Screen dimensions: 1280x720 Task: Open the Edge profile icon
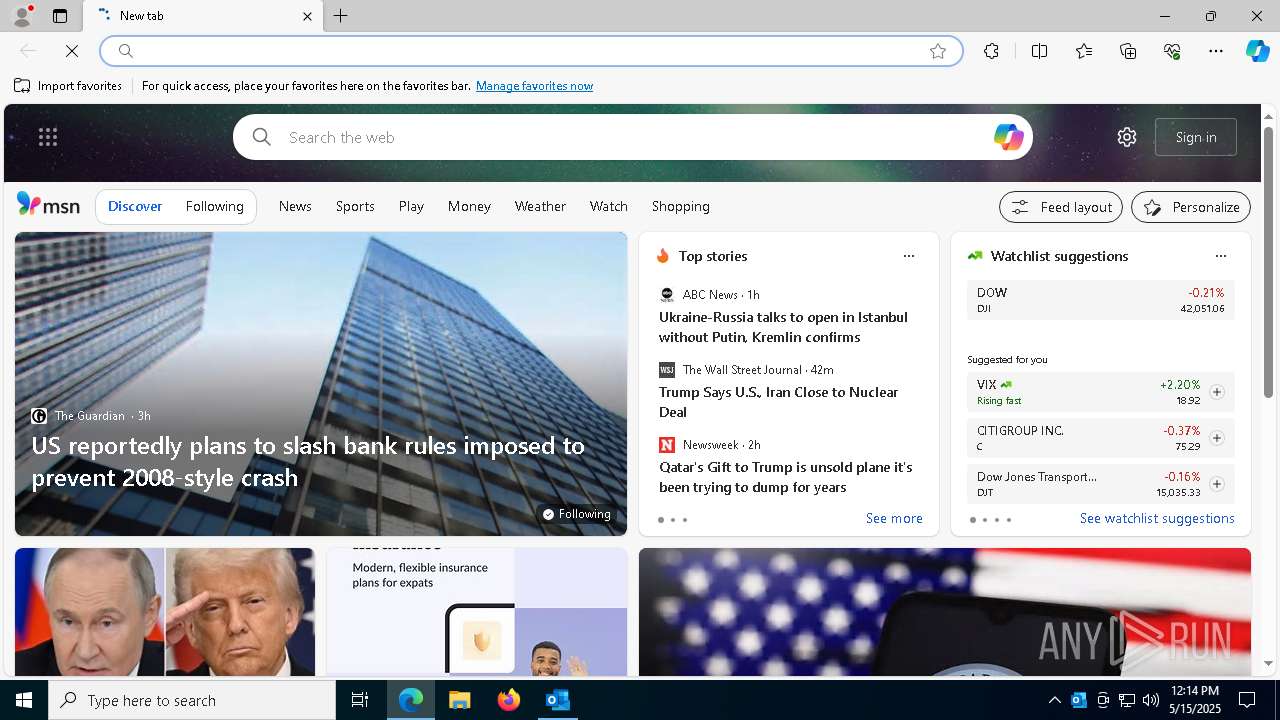pyautogui.click(x=21, y=16)
